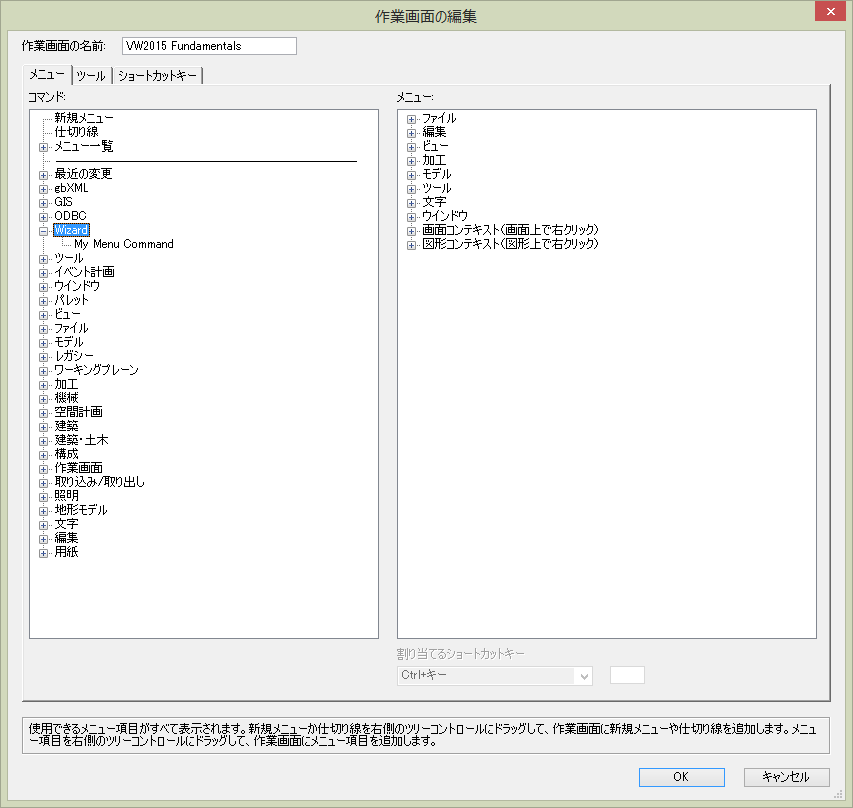Select ファイル in the left command list
This screenshot has height=808, width=853.
[x=71, y=328]
